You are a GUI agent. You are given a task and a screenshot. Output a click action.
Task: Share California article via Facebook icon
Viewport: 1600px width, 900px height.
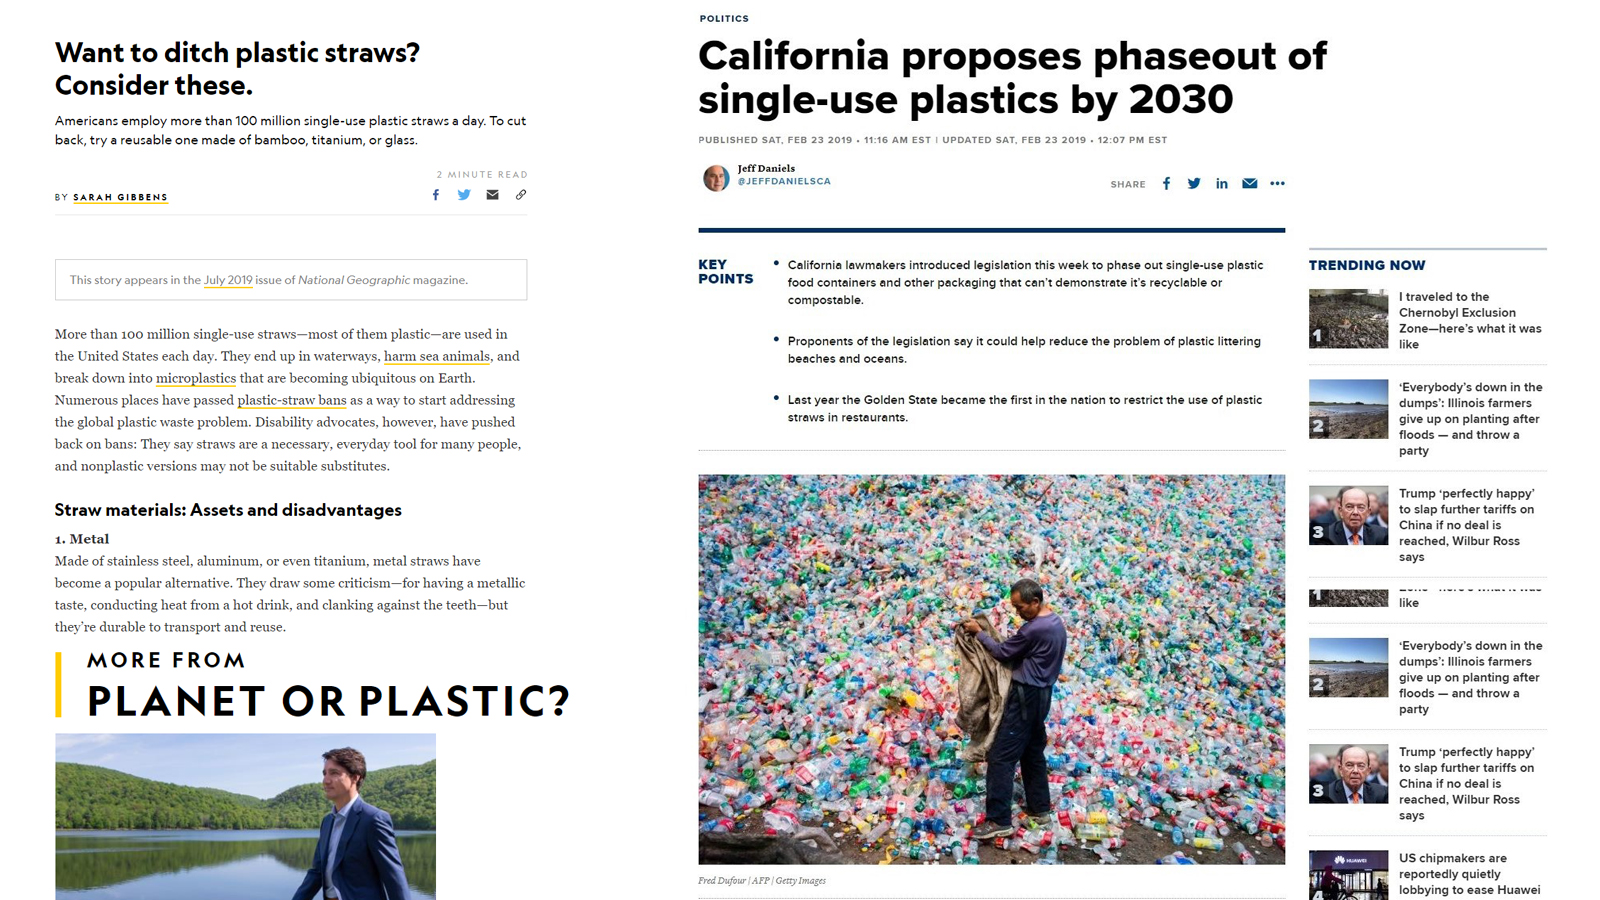[x=1166, y=184]
